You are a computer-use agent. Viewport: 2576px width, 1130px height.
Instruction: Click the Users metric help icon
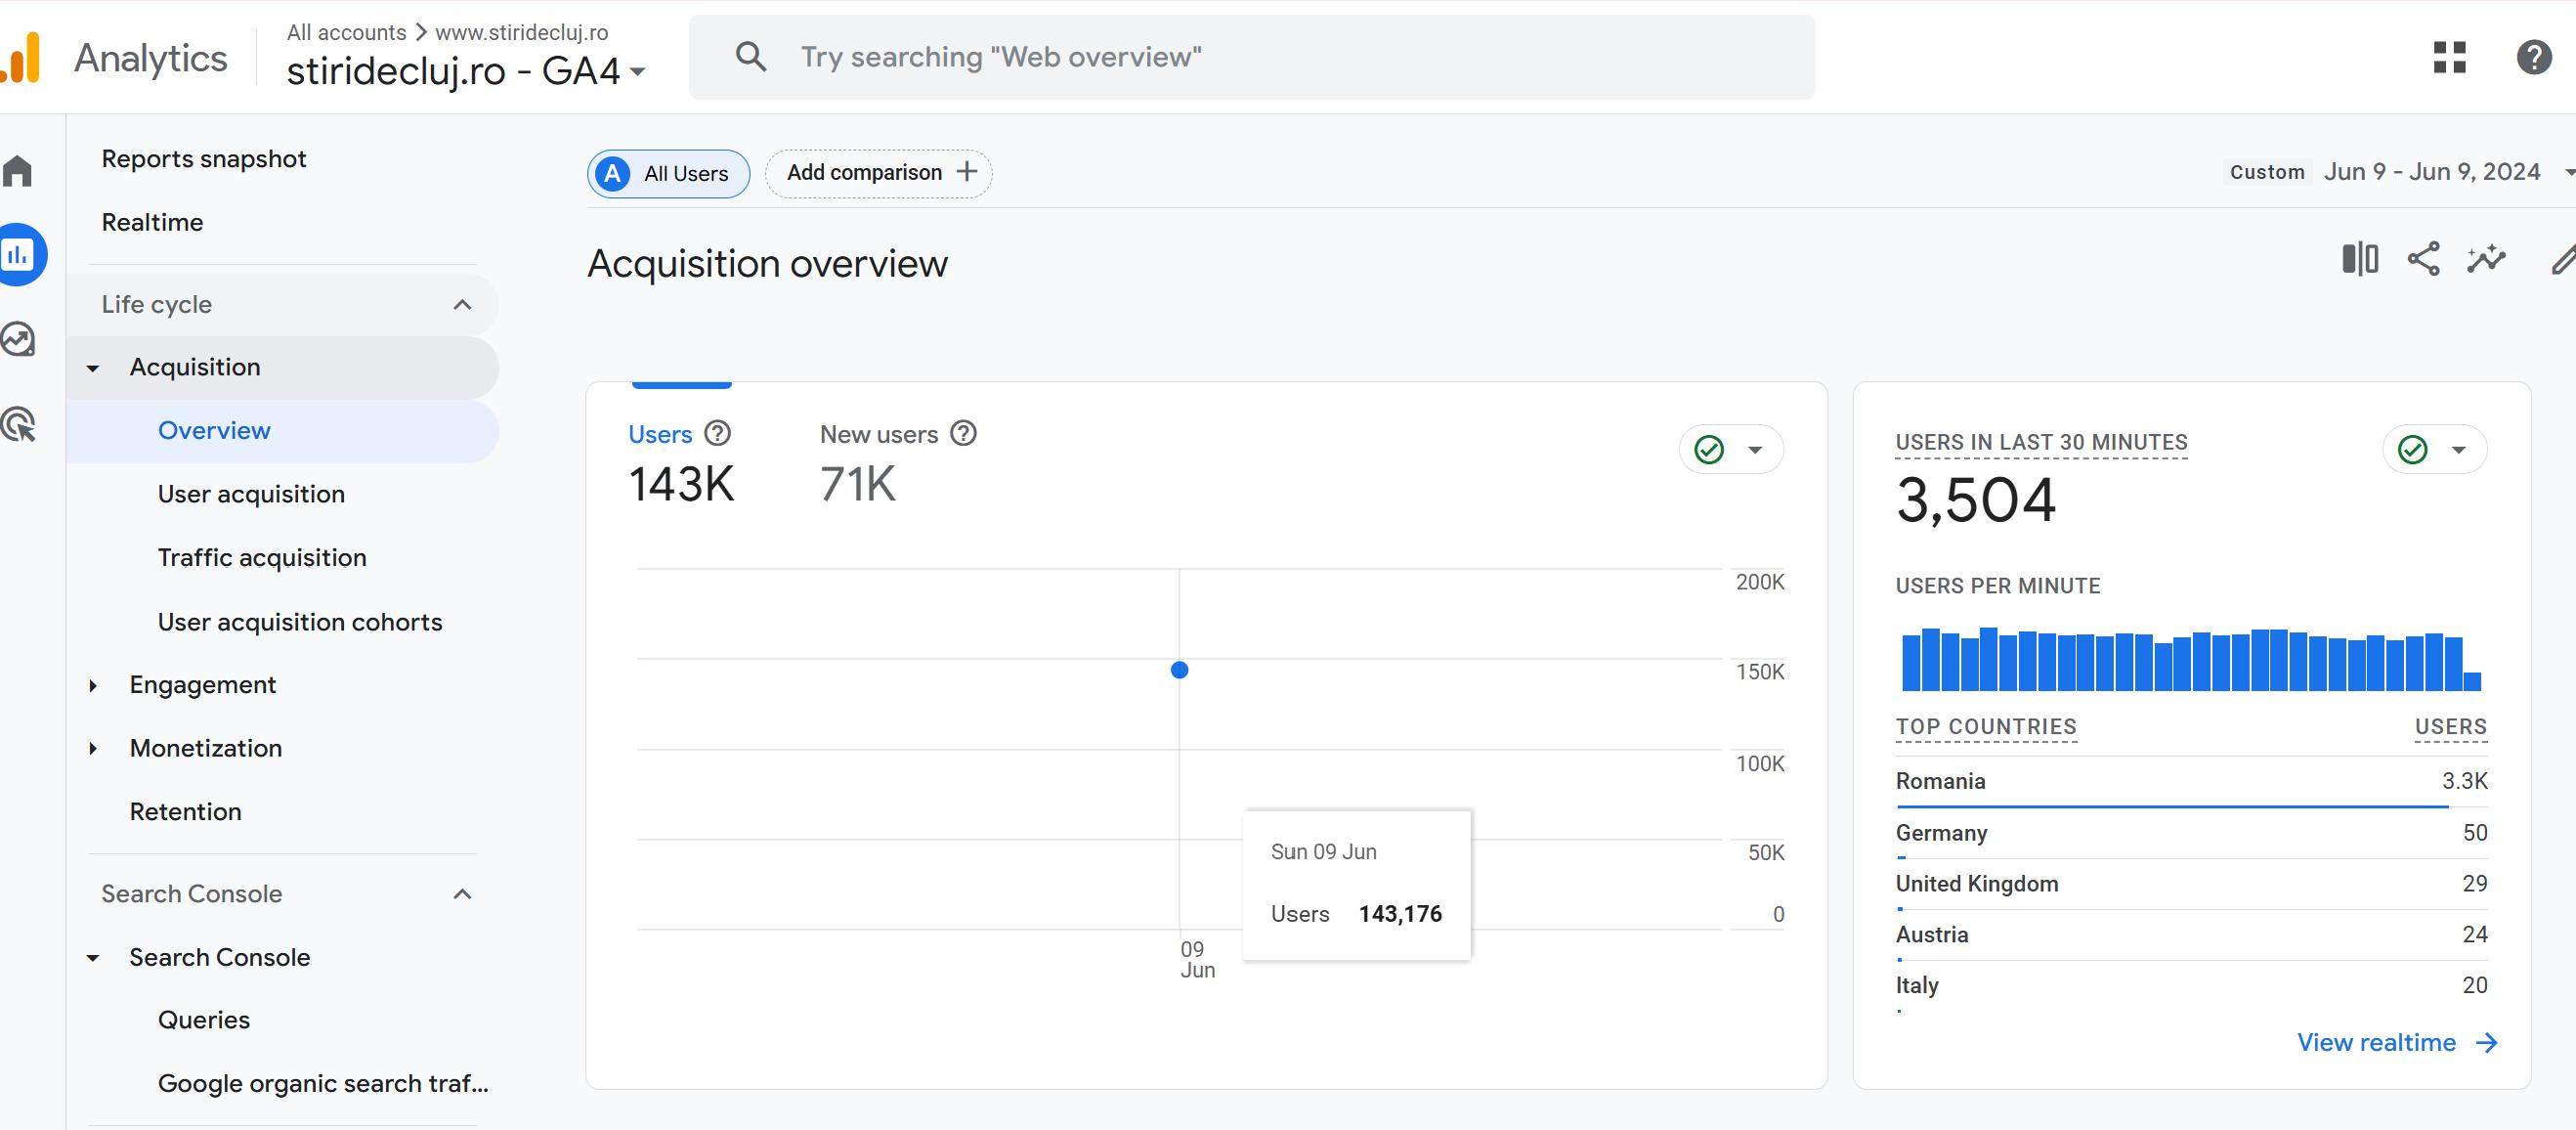coord(717,433)
